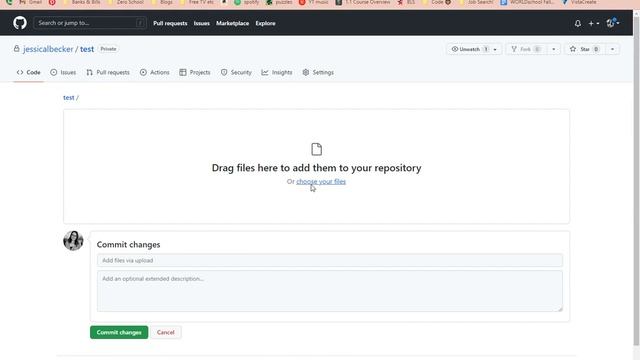
Task: Open the Projects tab
Action: [195, 72]
